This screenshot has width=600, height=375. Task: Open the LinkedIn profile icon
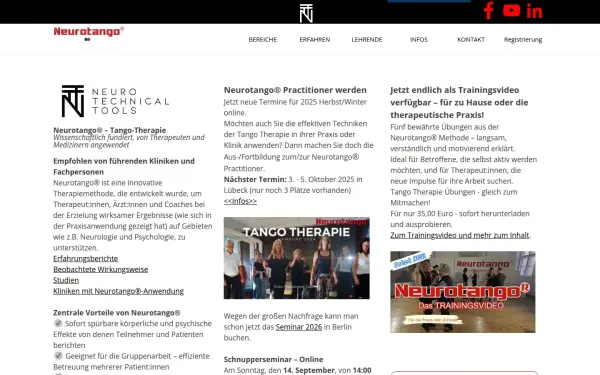pos(534,11)
